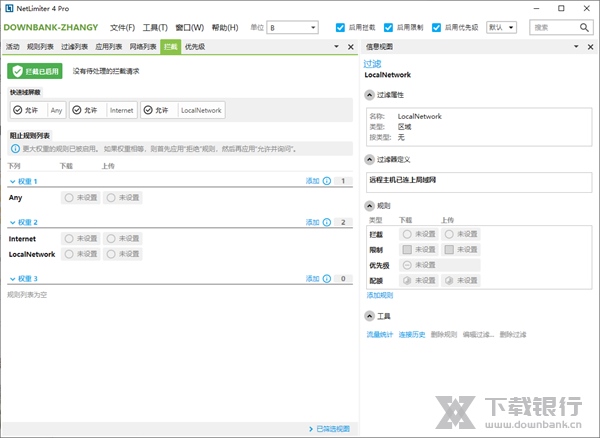Select download radio for Internet rule
Screen dimensions: 600x438
click(x=69, y=239)
